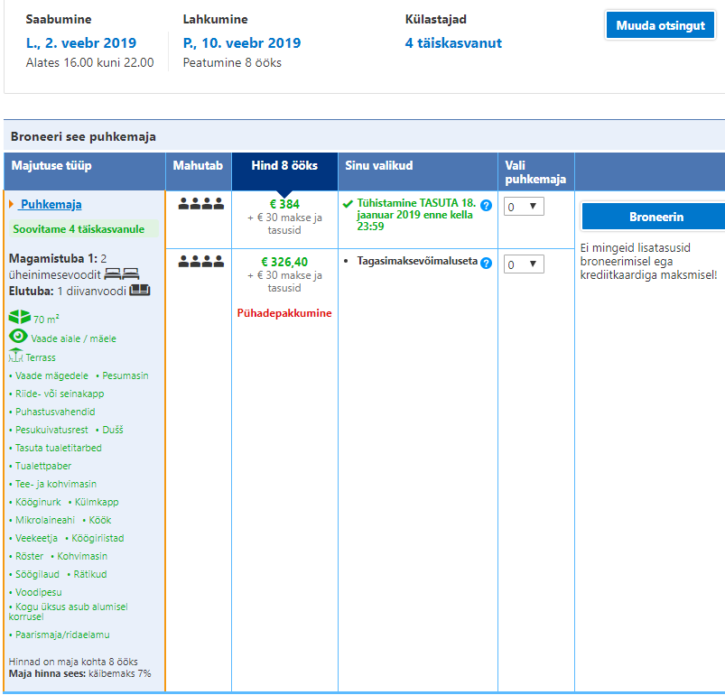Click the single beds icon under Magamistuba 1

pos(124,273)
